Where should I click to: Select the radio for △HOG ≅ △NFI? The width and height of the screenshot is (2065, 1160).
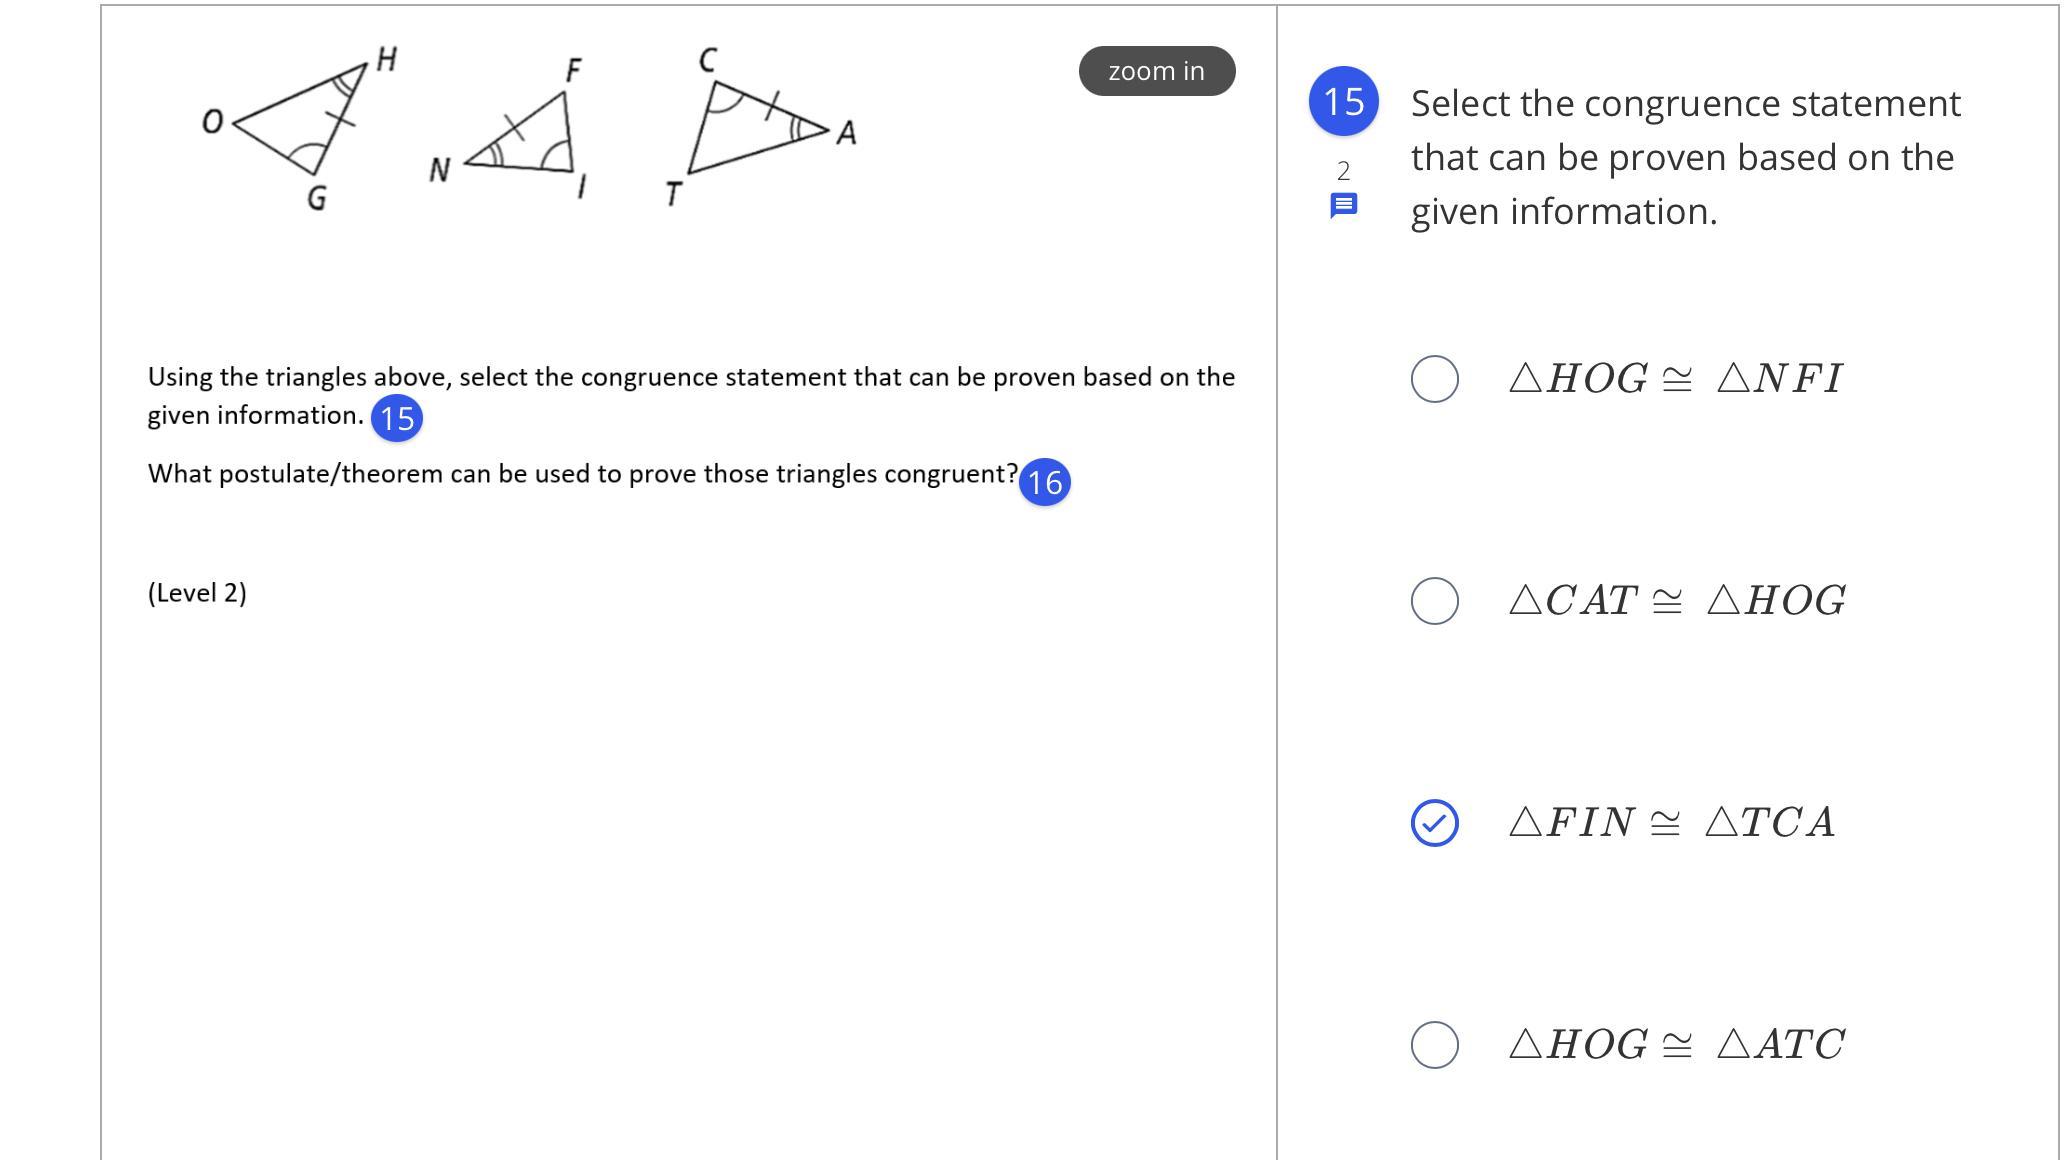point(1434,379)
